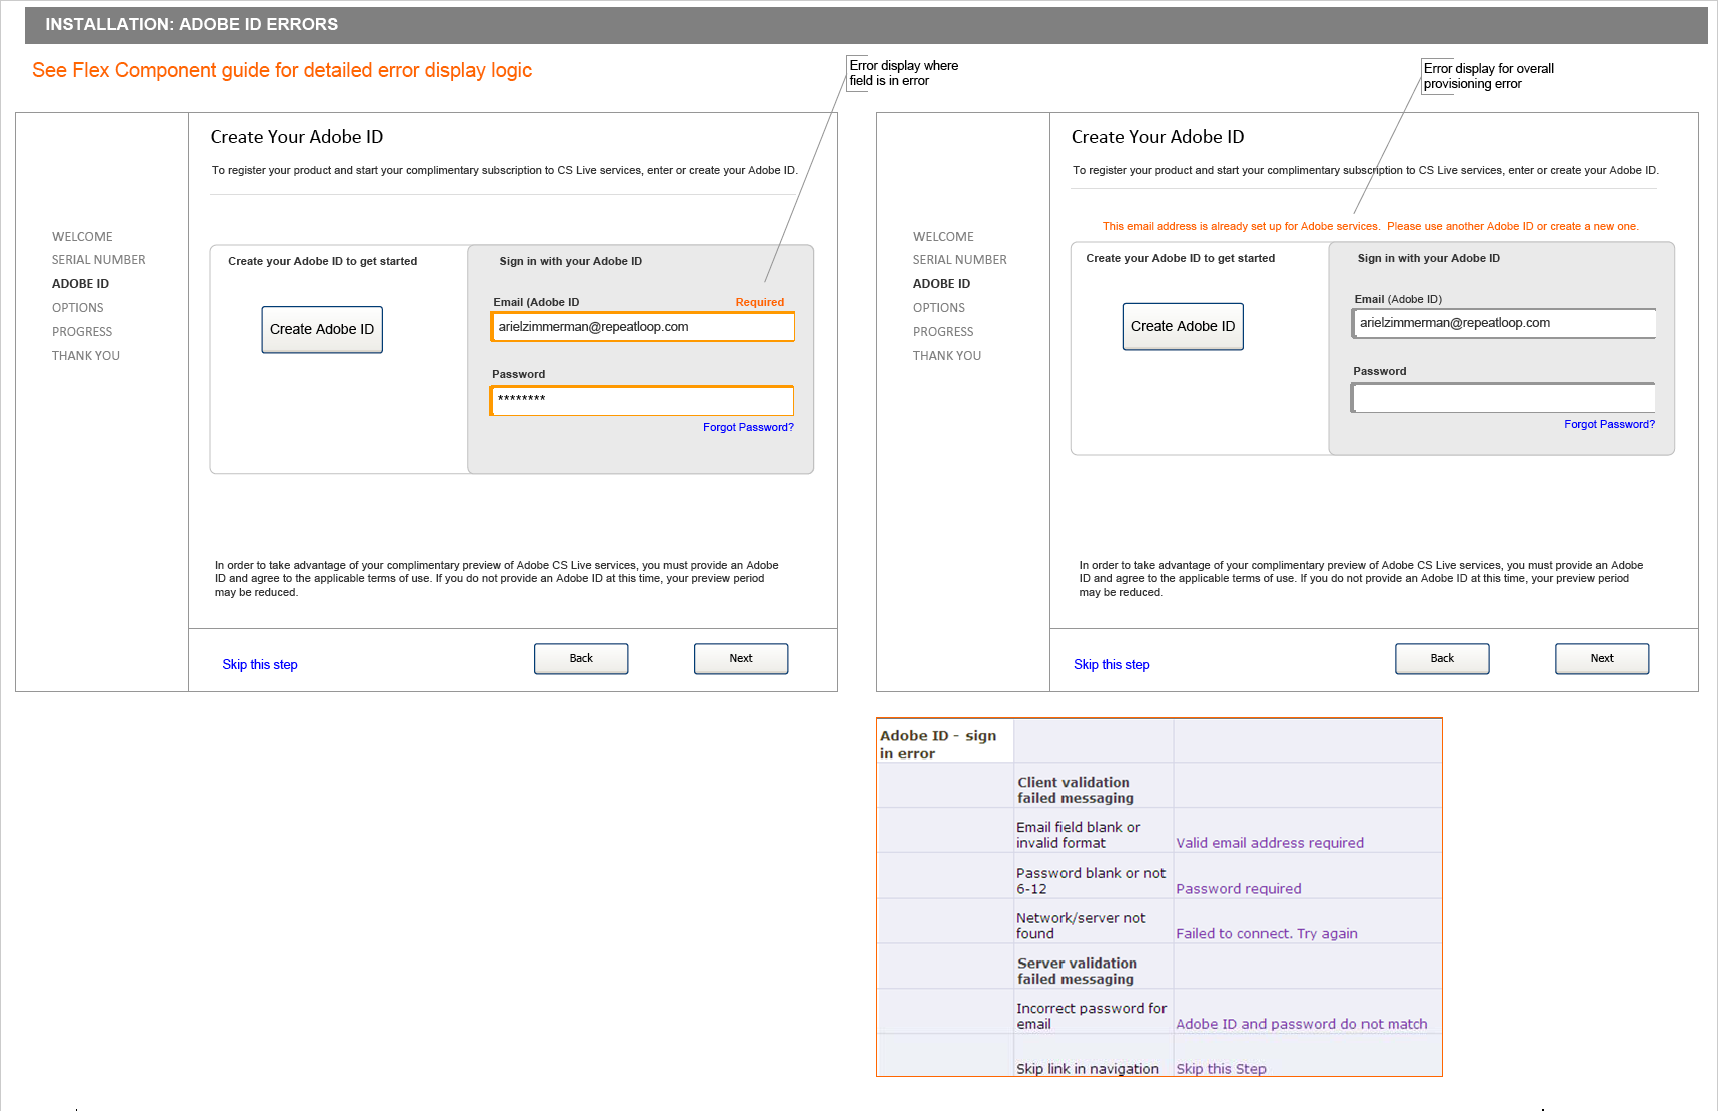Click Create Adobe ID button in left mockup
The width and height of the screenshot is (1718, 1111).
click(322, 330)
